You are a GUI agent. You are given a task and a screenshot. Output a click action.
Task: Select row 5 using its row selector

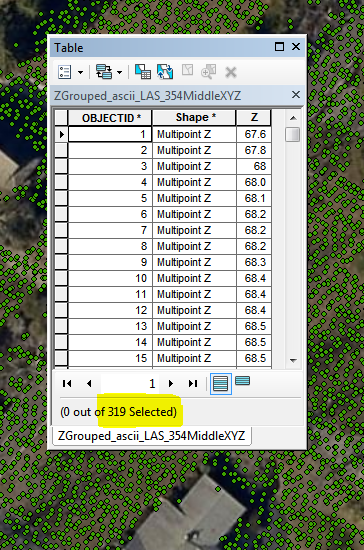click(x=61, y=199)
